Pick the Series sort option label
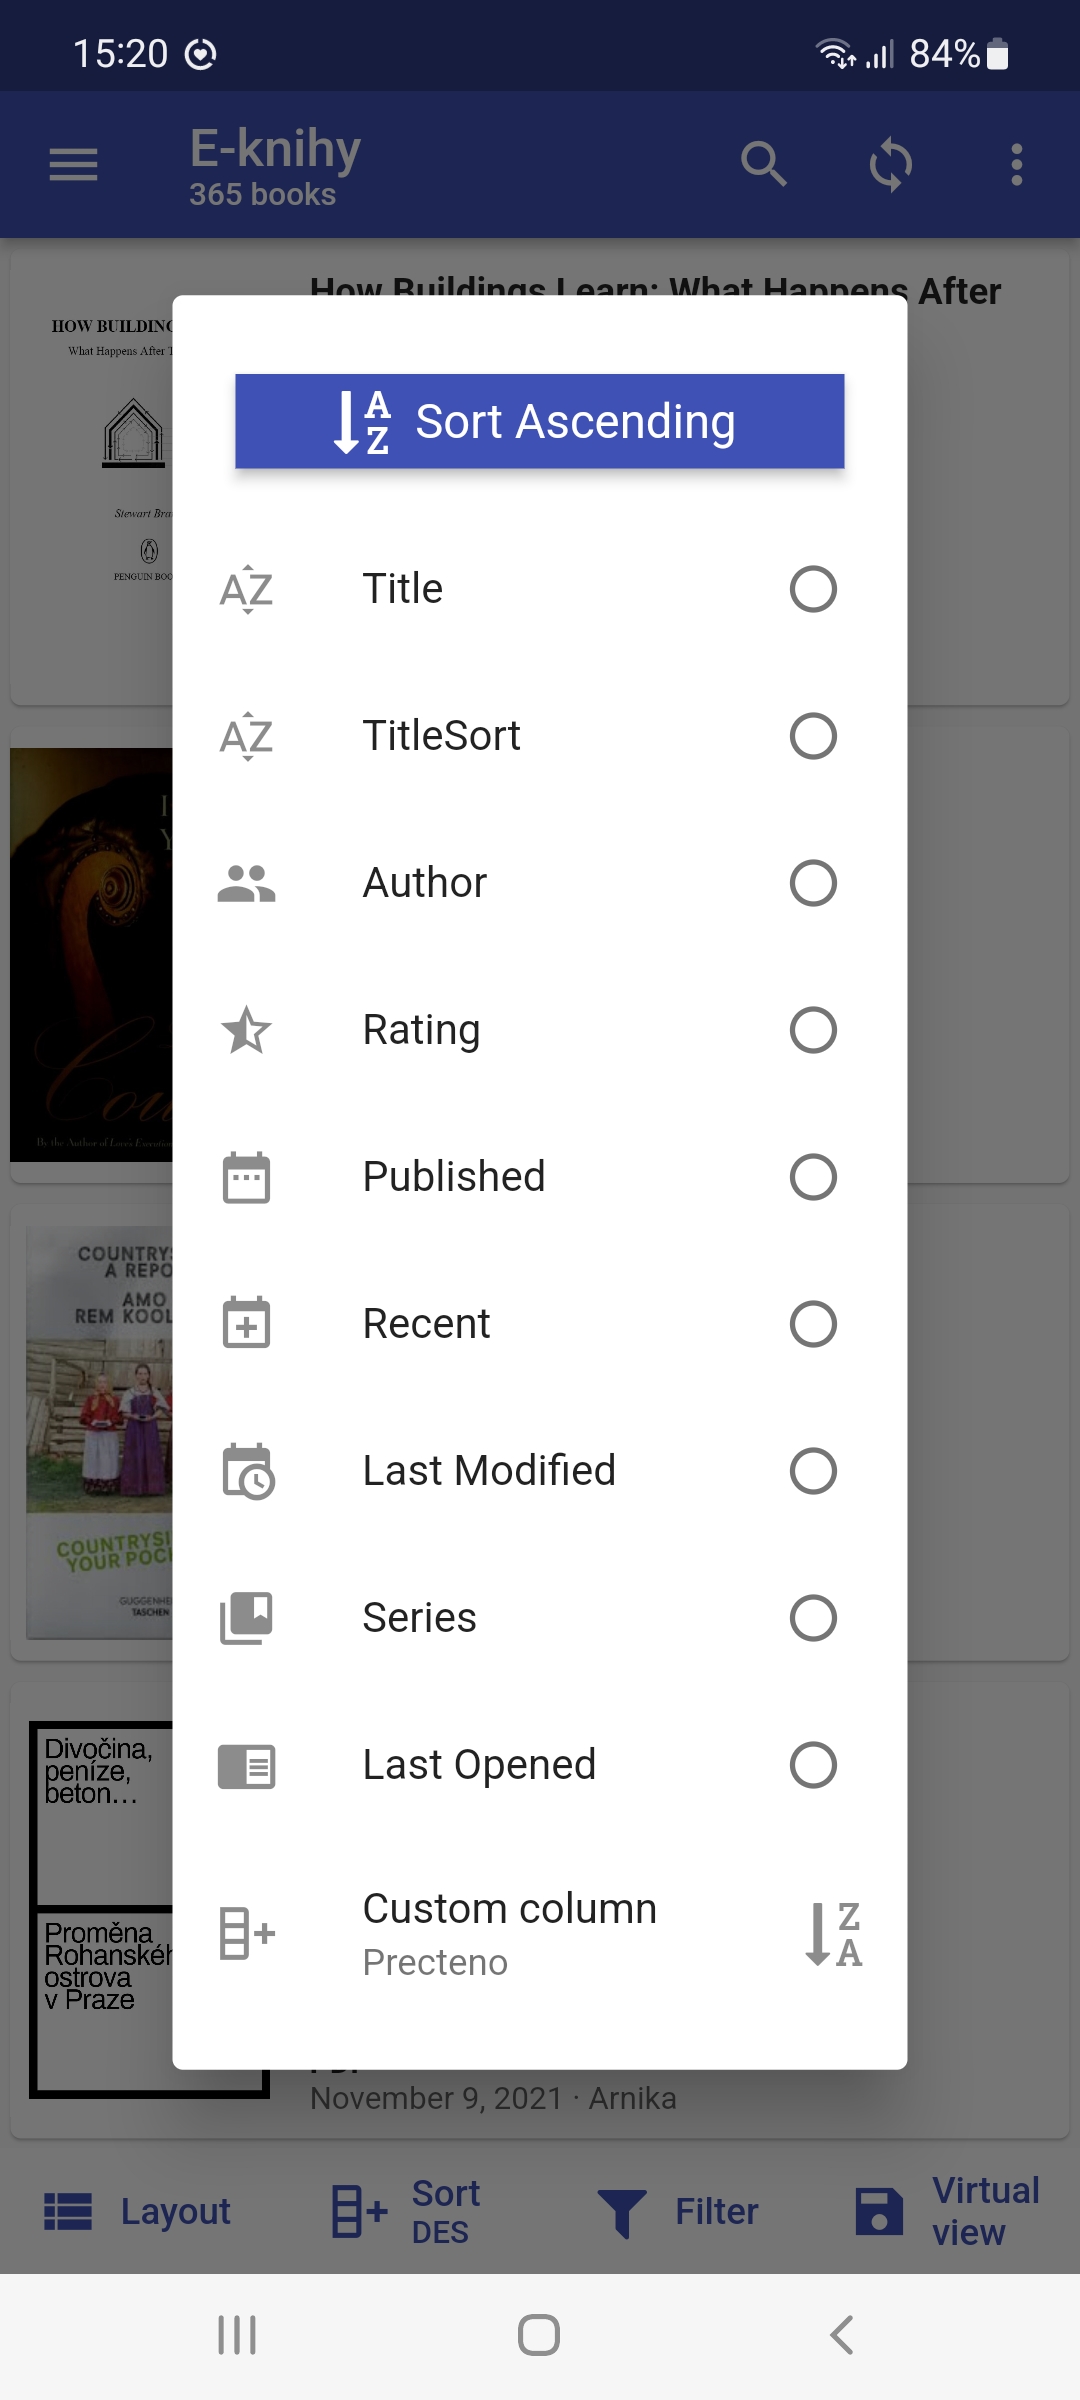The height and width of the screenshot is (2400, 1080). (x=419, y=1618)
